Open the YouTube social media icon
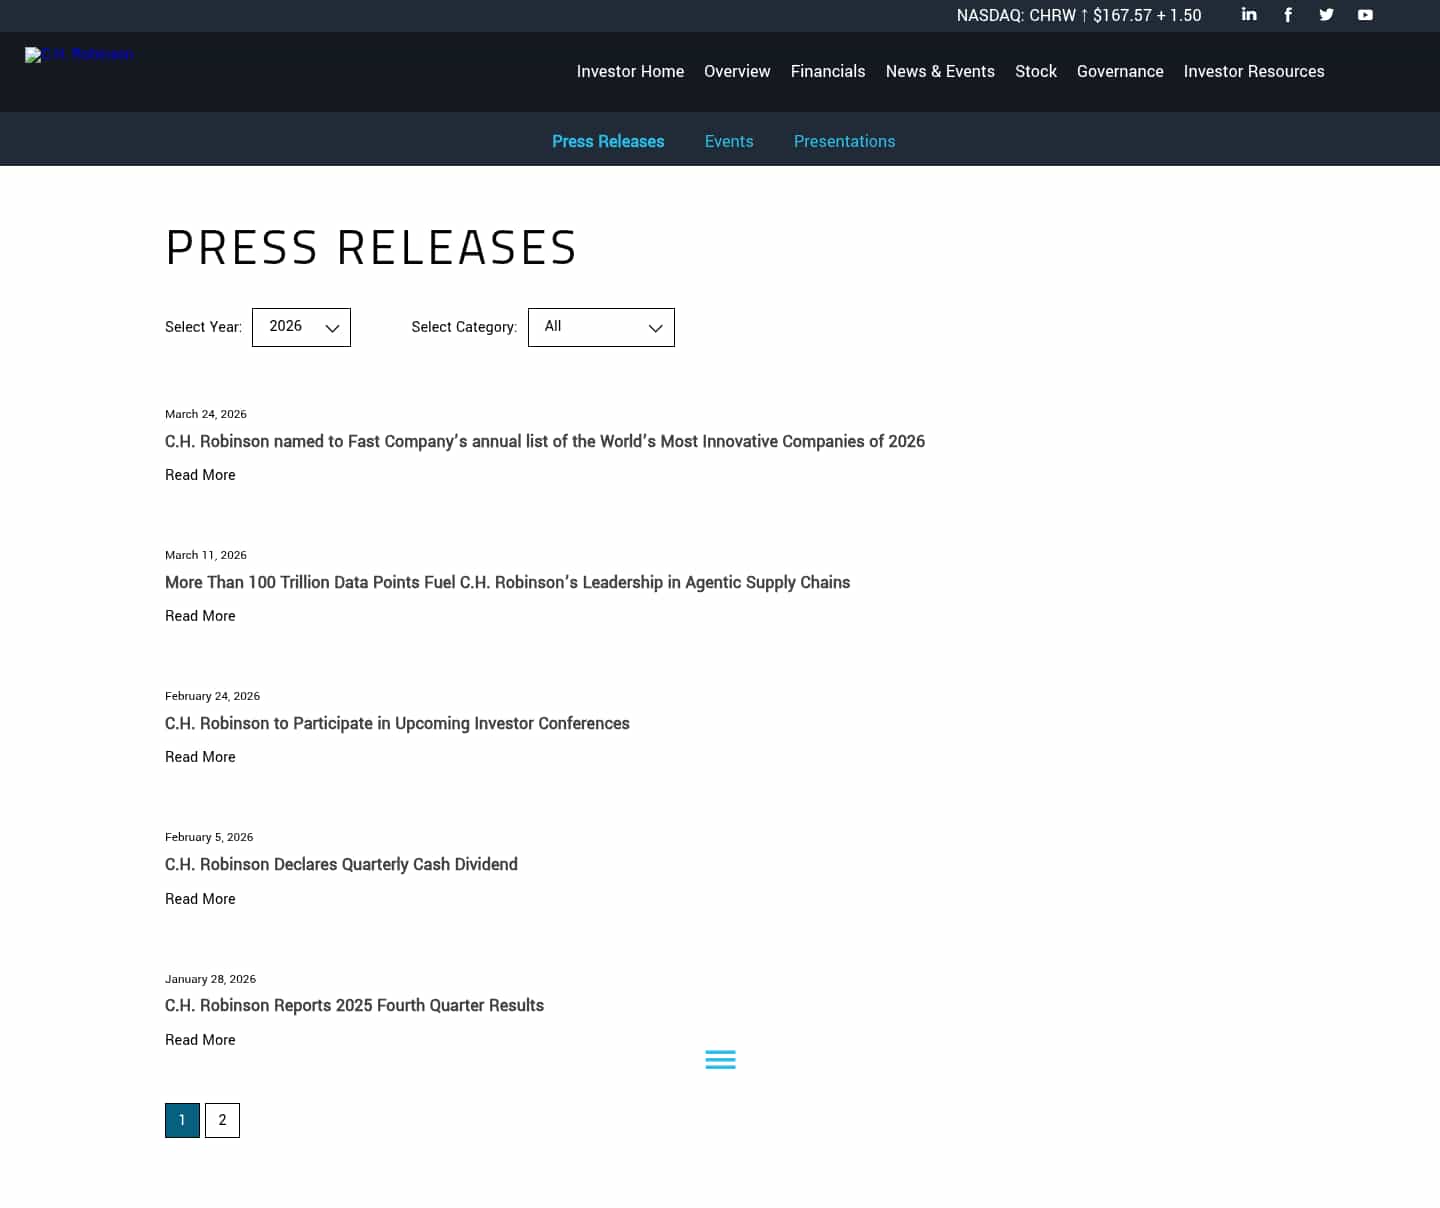This screenshot has width=1440, height=1208. 1364,15
